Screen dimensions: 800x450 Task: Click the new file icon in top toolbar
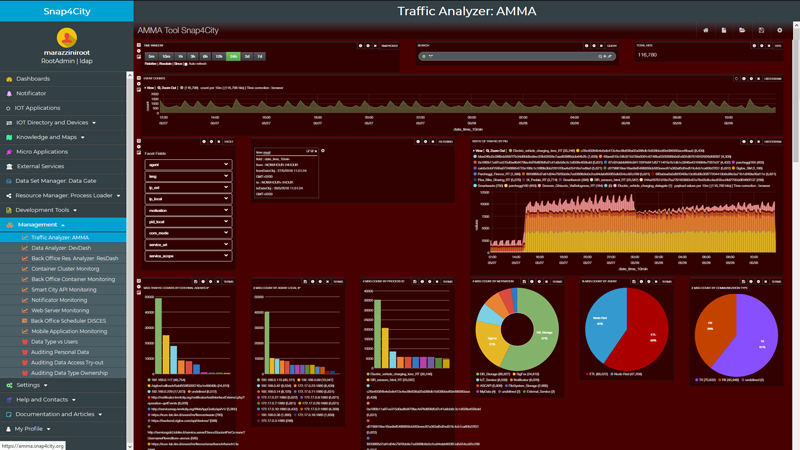(724, 31)
